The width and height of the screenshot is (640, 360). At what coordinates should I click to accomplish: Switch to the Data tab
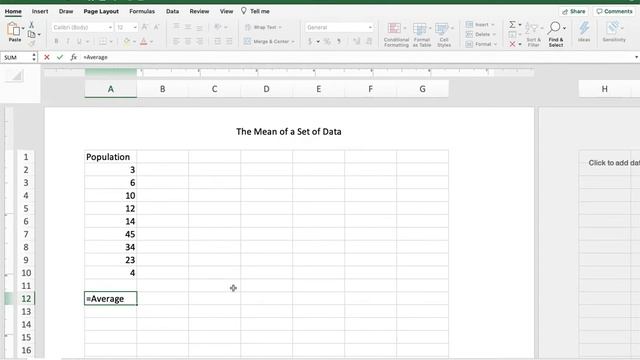172,11
